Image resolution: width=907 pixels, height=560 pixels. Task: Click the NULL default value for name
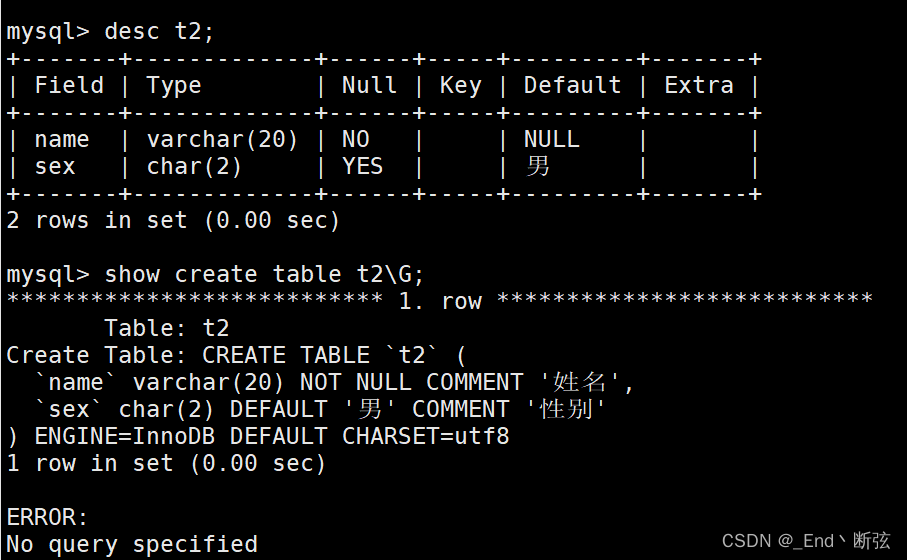coord(551,140)
